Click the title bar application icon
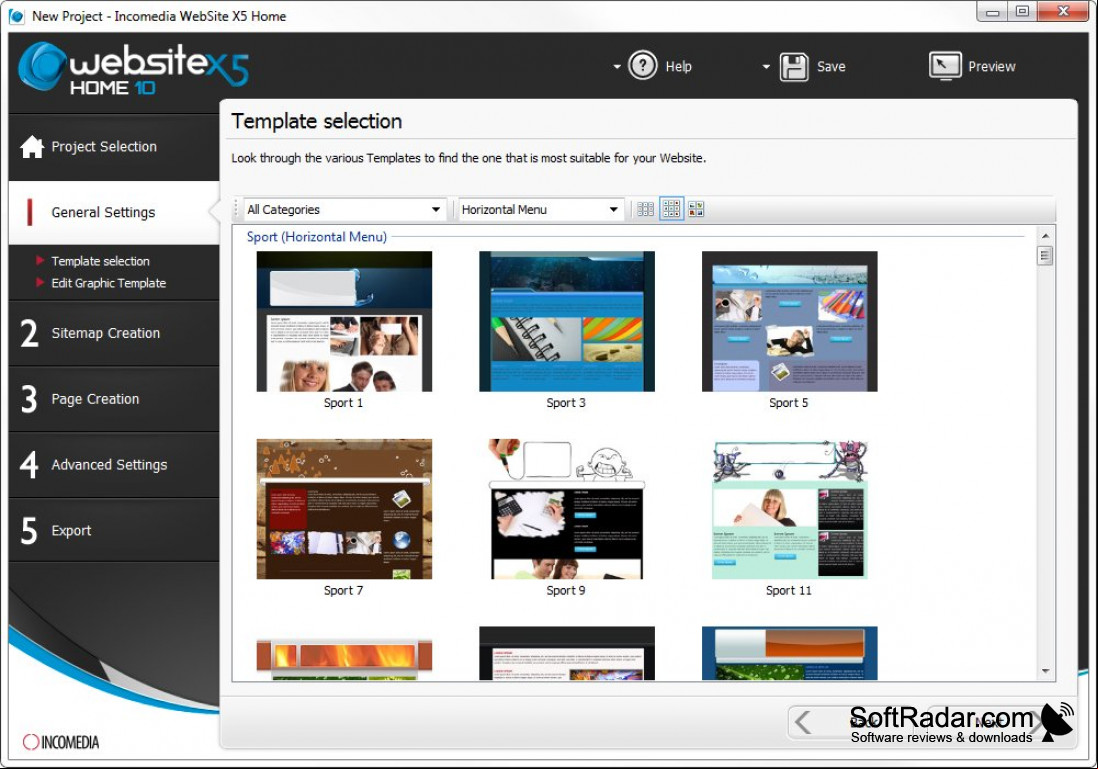This screenshot has width=1098, height=769. tap(16, 16)
